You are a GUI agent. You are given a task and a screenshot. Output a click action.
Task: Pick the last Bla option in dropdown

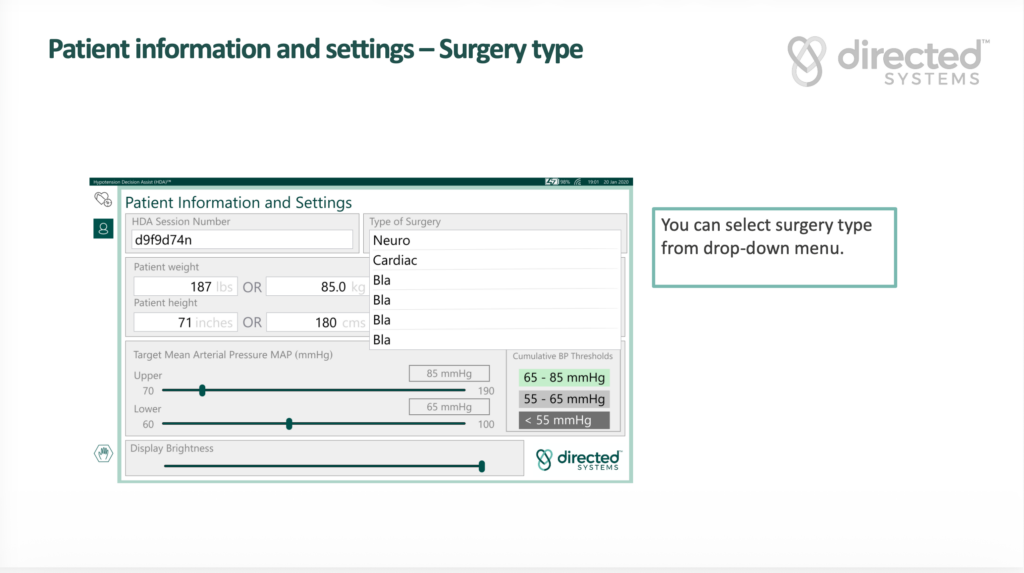[494, 340]
